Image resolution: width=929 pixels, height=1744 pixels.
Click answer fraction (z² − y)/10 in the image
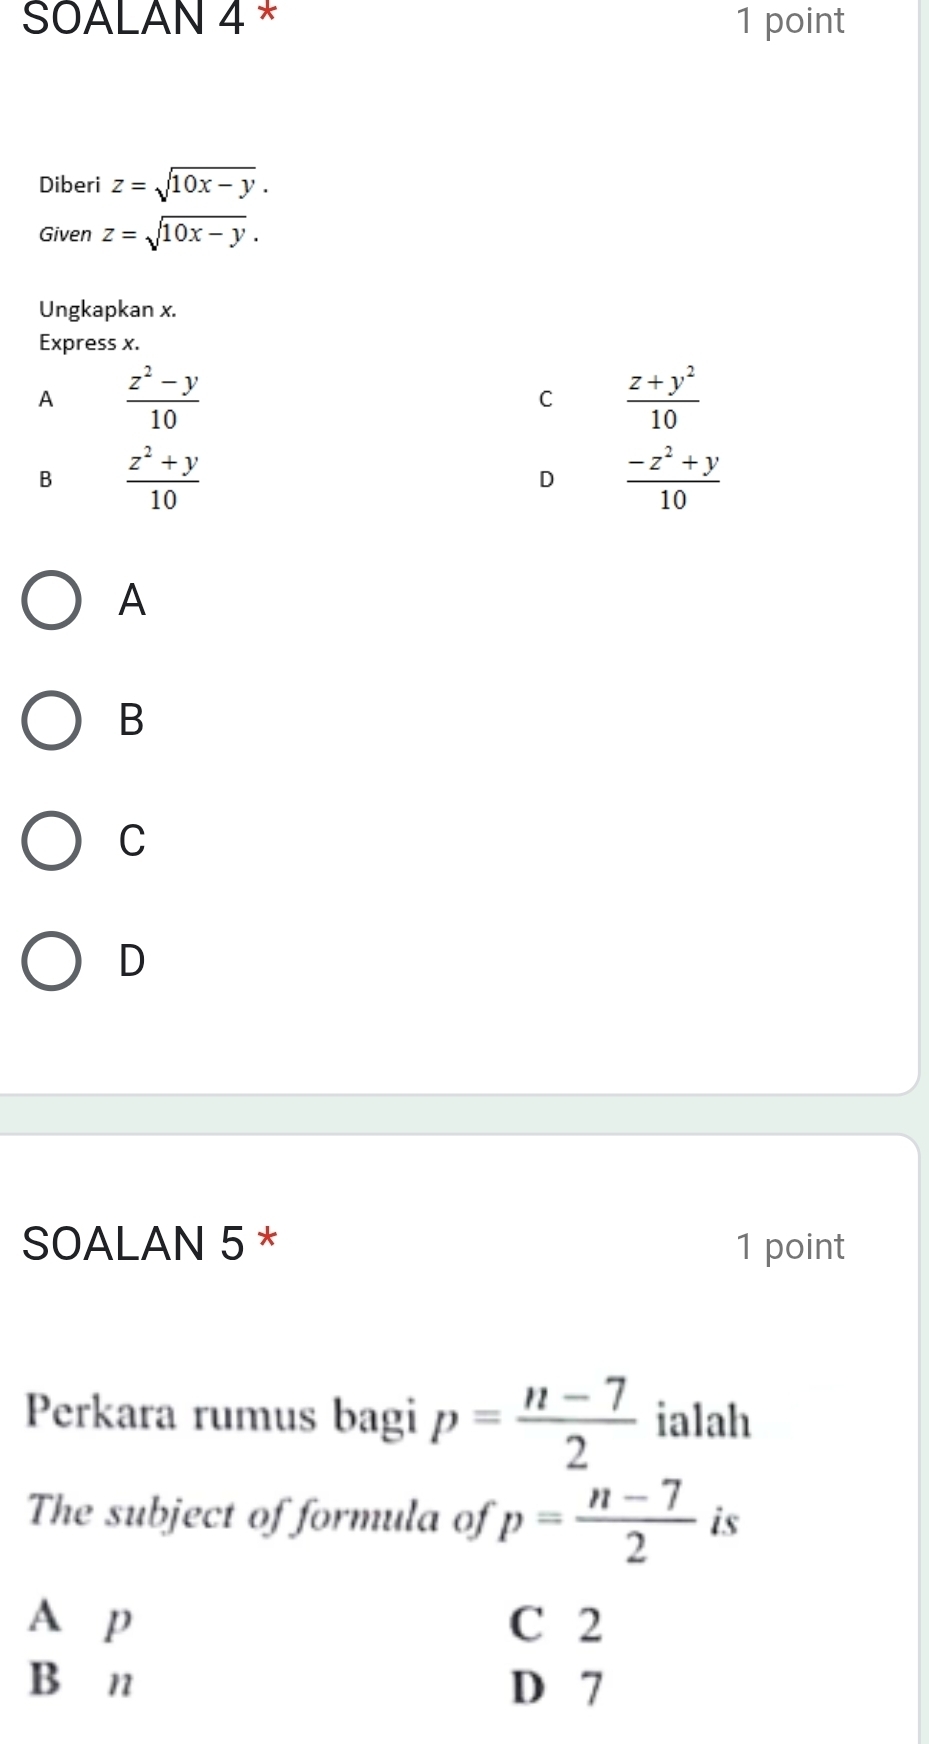(163, 398)
